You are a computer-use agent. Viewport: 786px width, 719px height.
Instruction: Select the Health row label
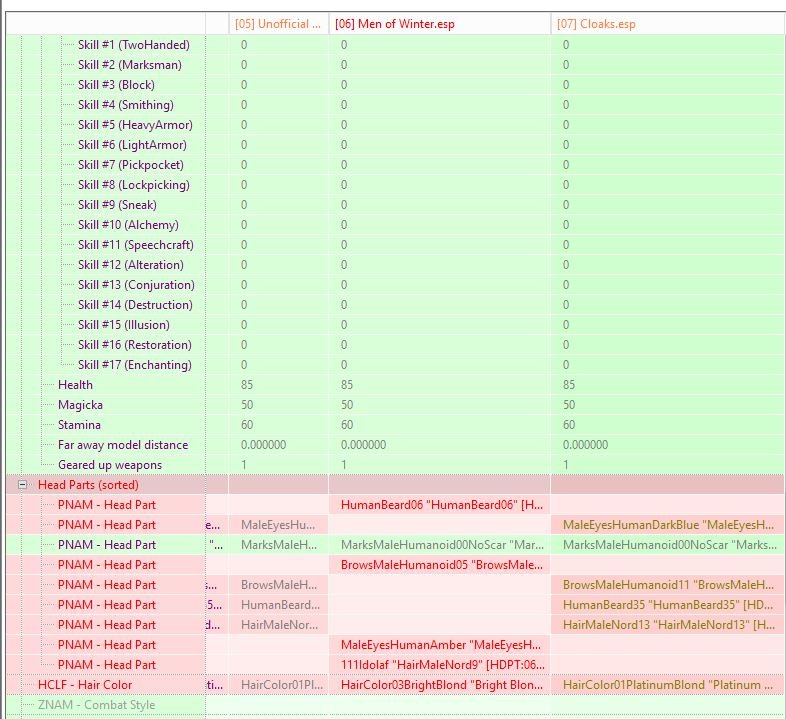75,385
